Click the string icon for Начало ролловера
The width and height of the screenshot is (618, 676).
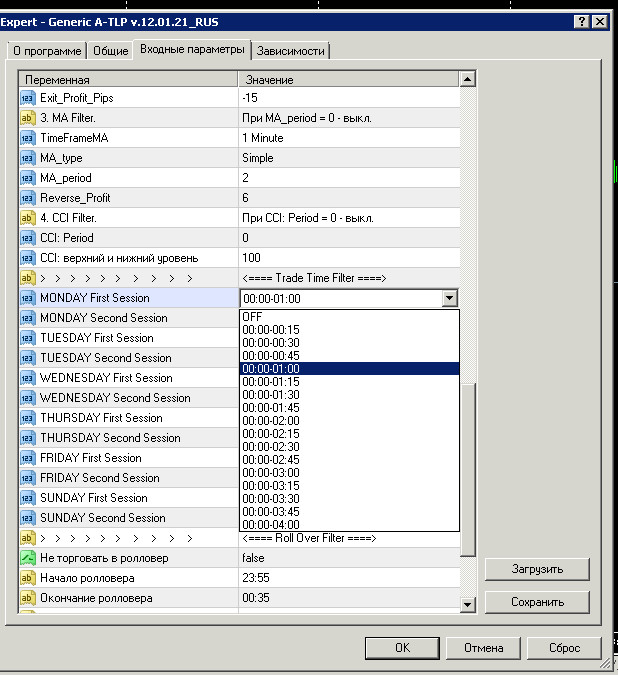[x=27, y=578]
